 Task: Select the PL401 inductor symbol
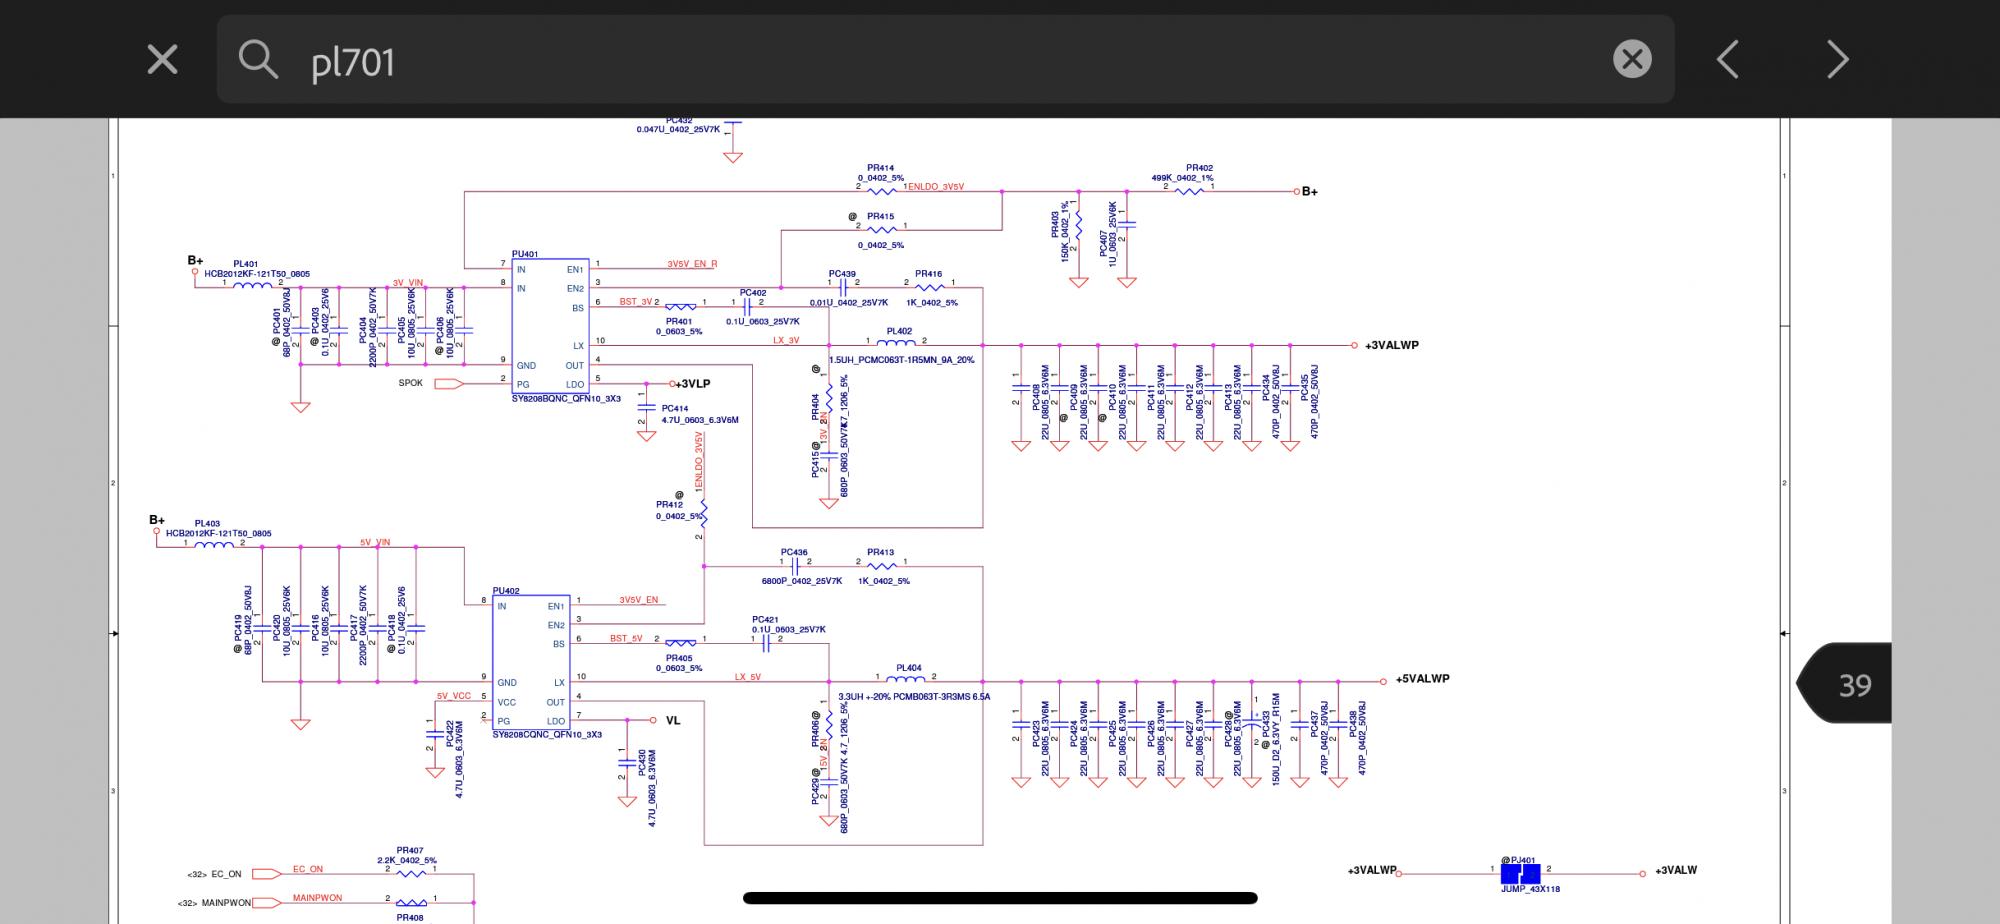coord(252,285)
